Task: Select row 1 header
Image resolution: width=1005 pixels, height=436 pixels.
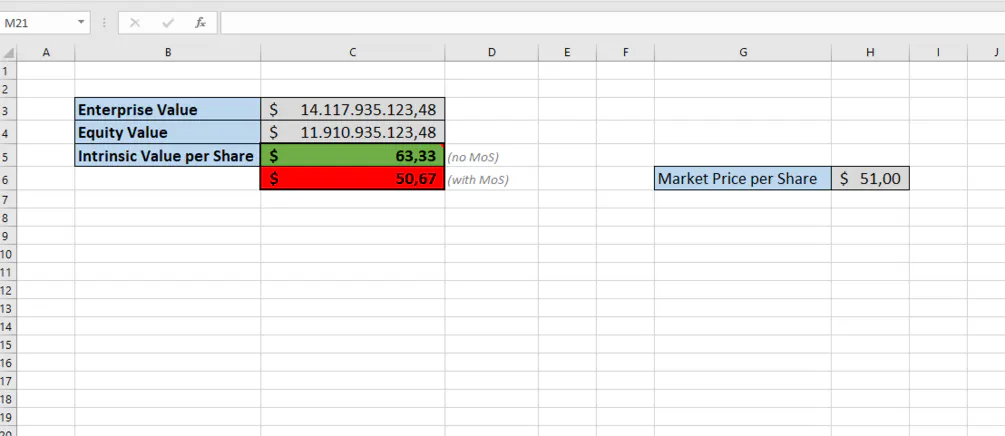Action: [8, 71]
